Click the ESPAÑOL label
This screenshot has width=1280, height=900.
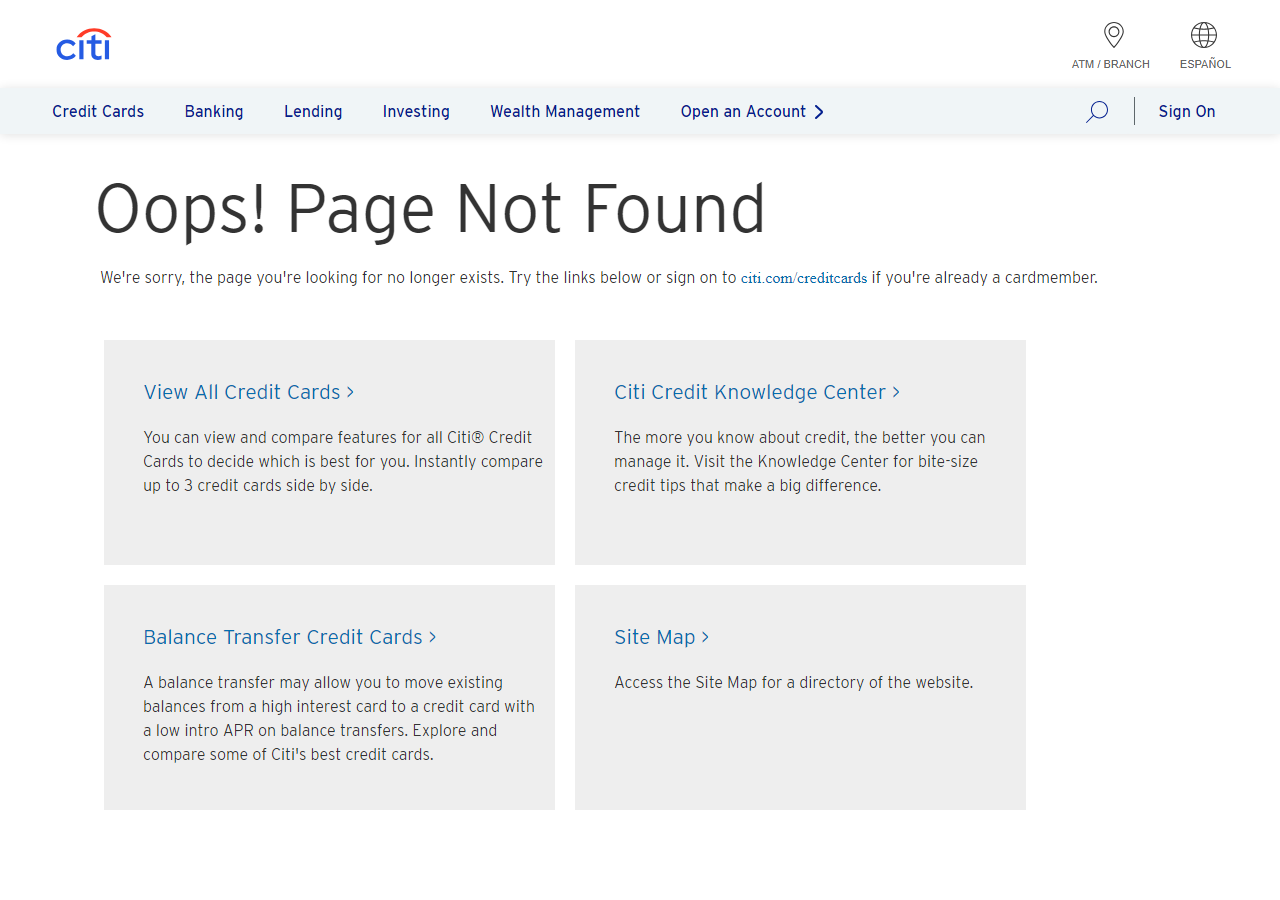(x=1205, y=64)
